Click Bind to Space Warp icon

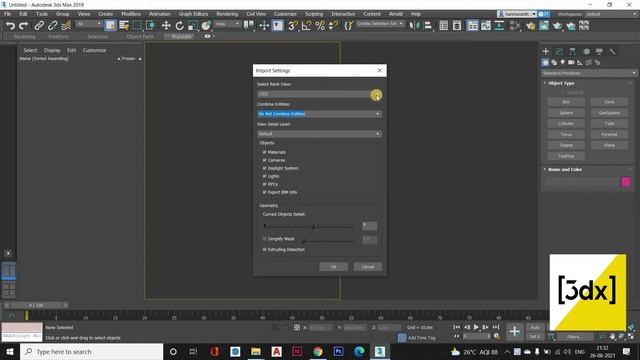[66, 26]
